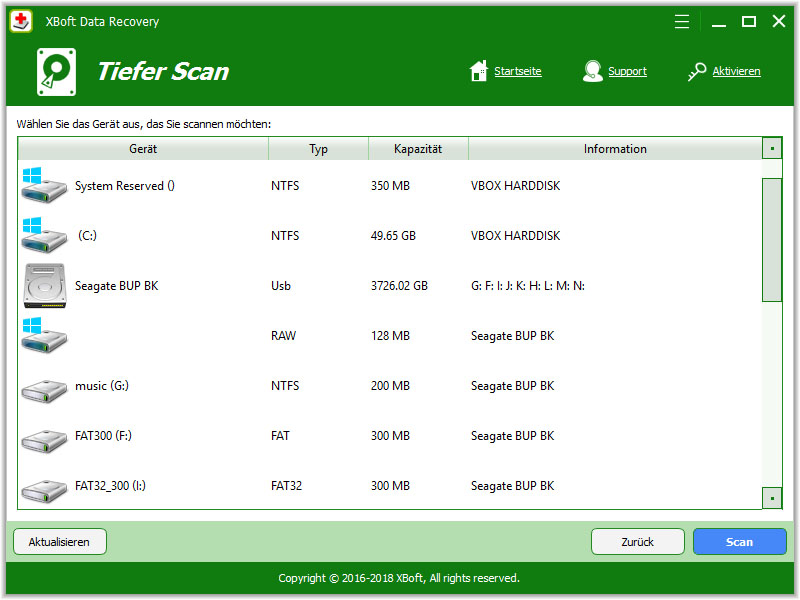The width and height of the screenshot is (800, 600).
Task: Select the System Reserved () row text
Action: coord(124,186)
